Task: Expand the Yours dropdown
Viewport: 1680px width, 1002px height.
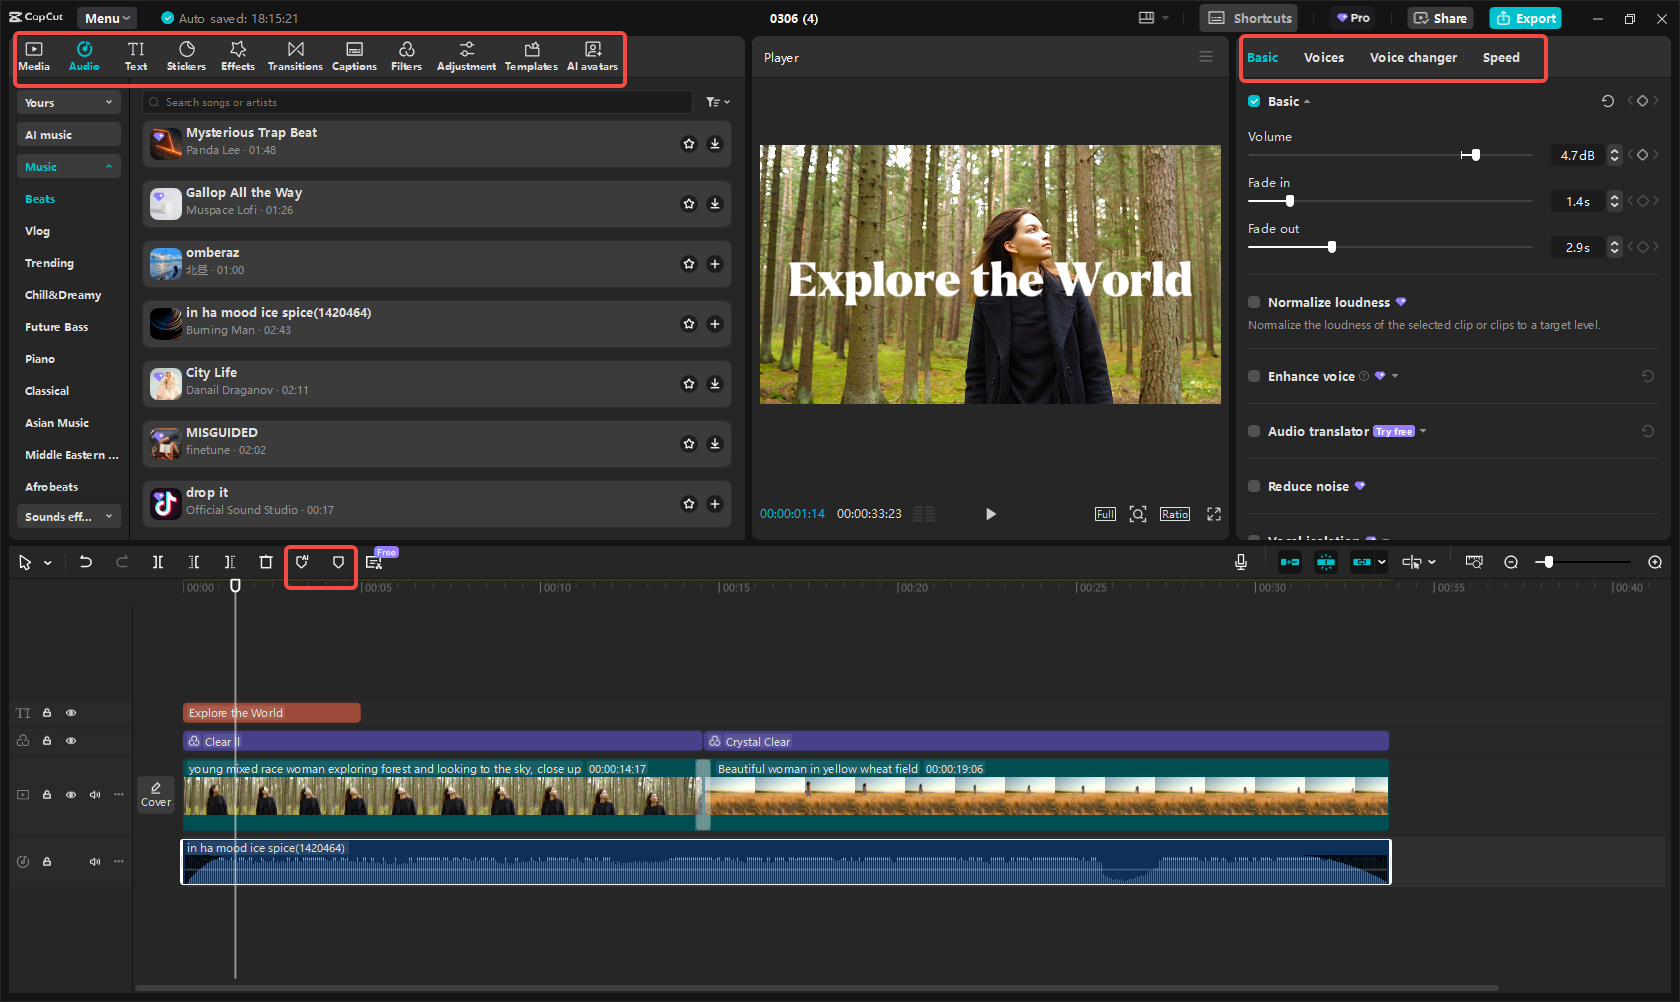Action: point(68,103)
